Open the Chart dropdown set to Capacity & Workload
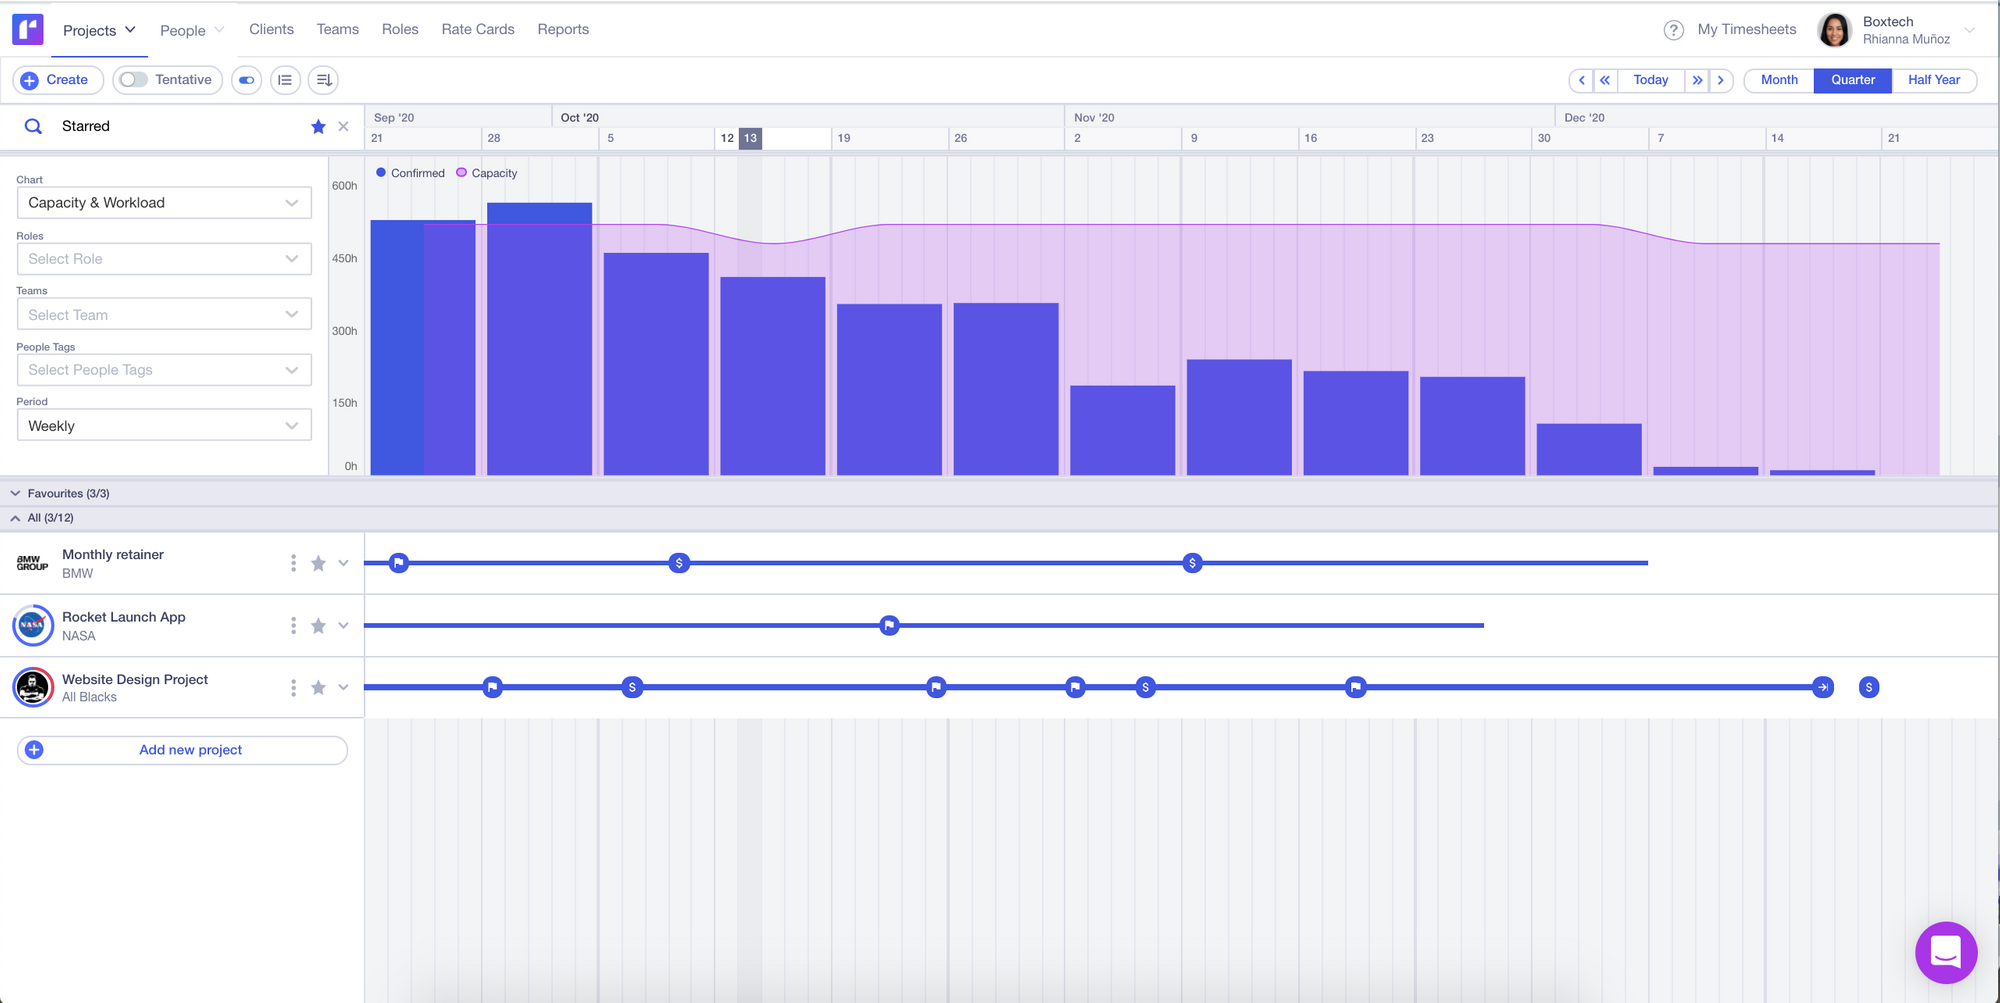This screenshot has width=2000, height=1003. pyautogui.click(x=163, y=202)
